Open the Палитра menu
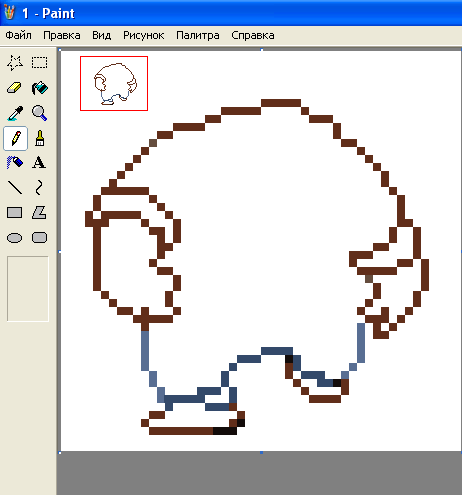This screenshot has width=462, height=495. point(198,35)
